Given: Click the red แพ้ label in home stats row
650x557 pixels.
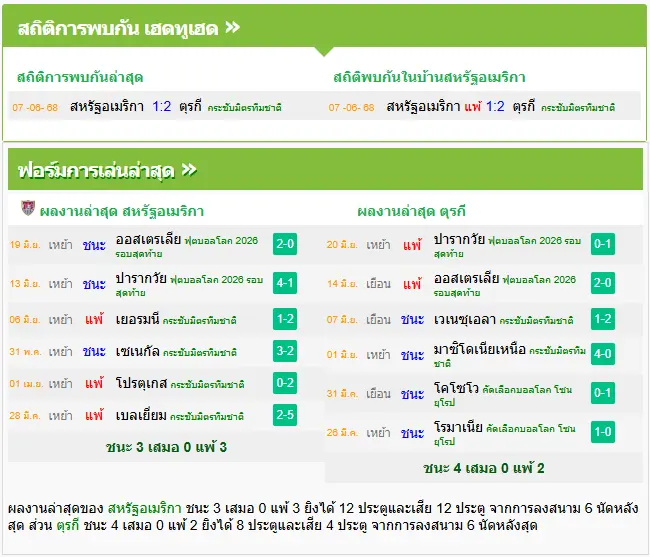Looking at the screenshot, I should click(473, 107).
